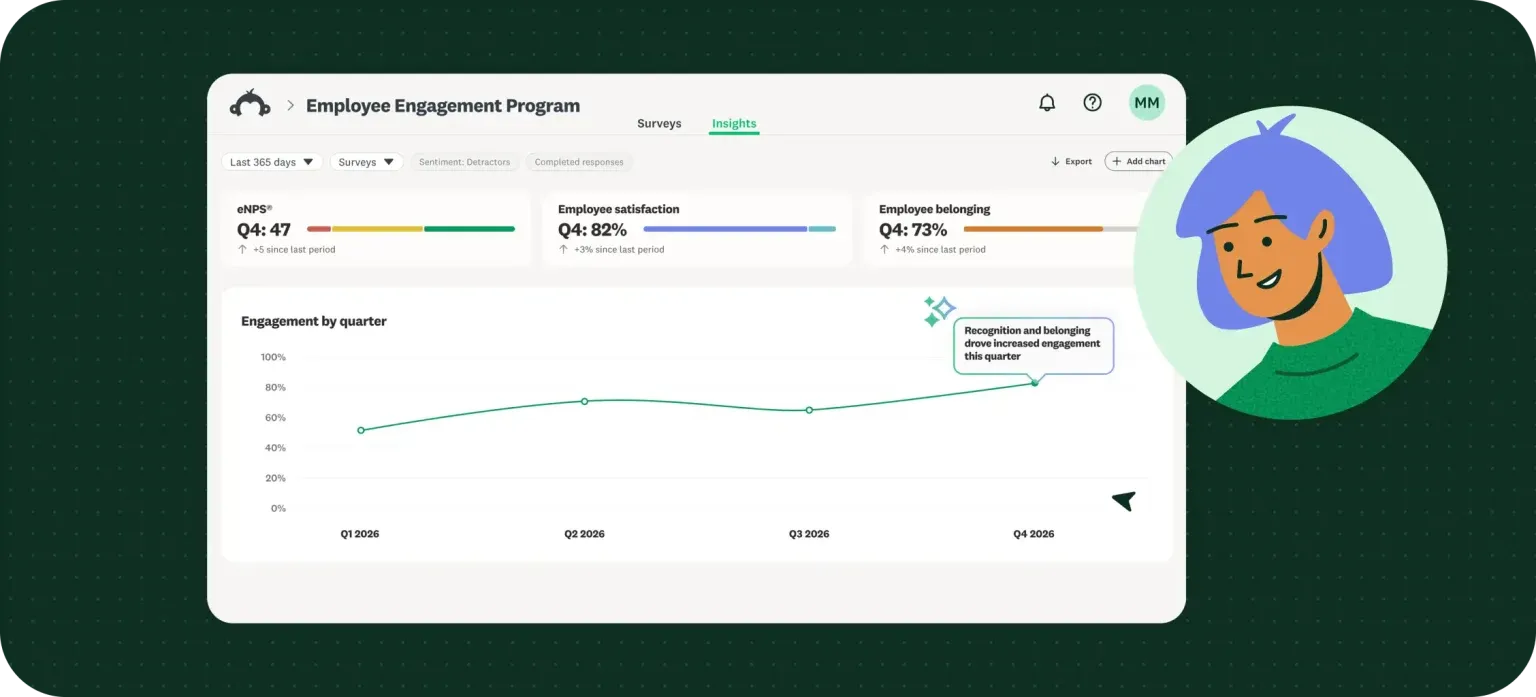Click the Add chart button

coord(1138,161)
